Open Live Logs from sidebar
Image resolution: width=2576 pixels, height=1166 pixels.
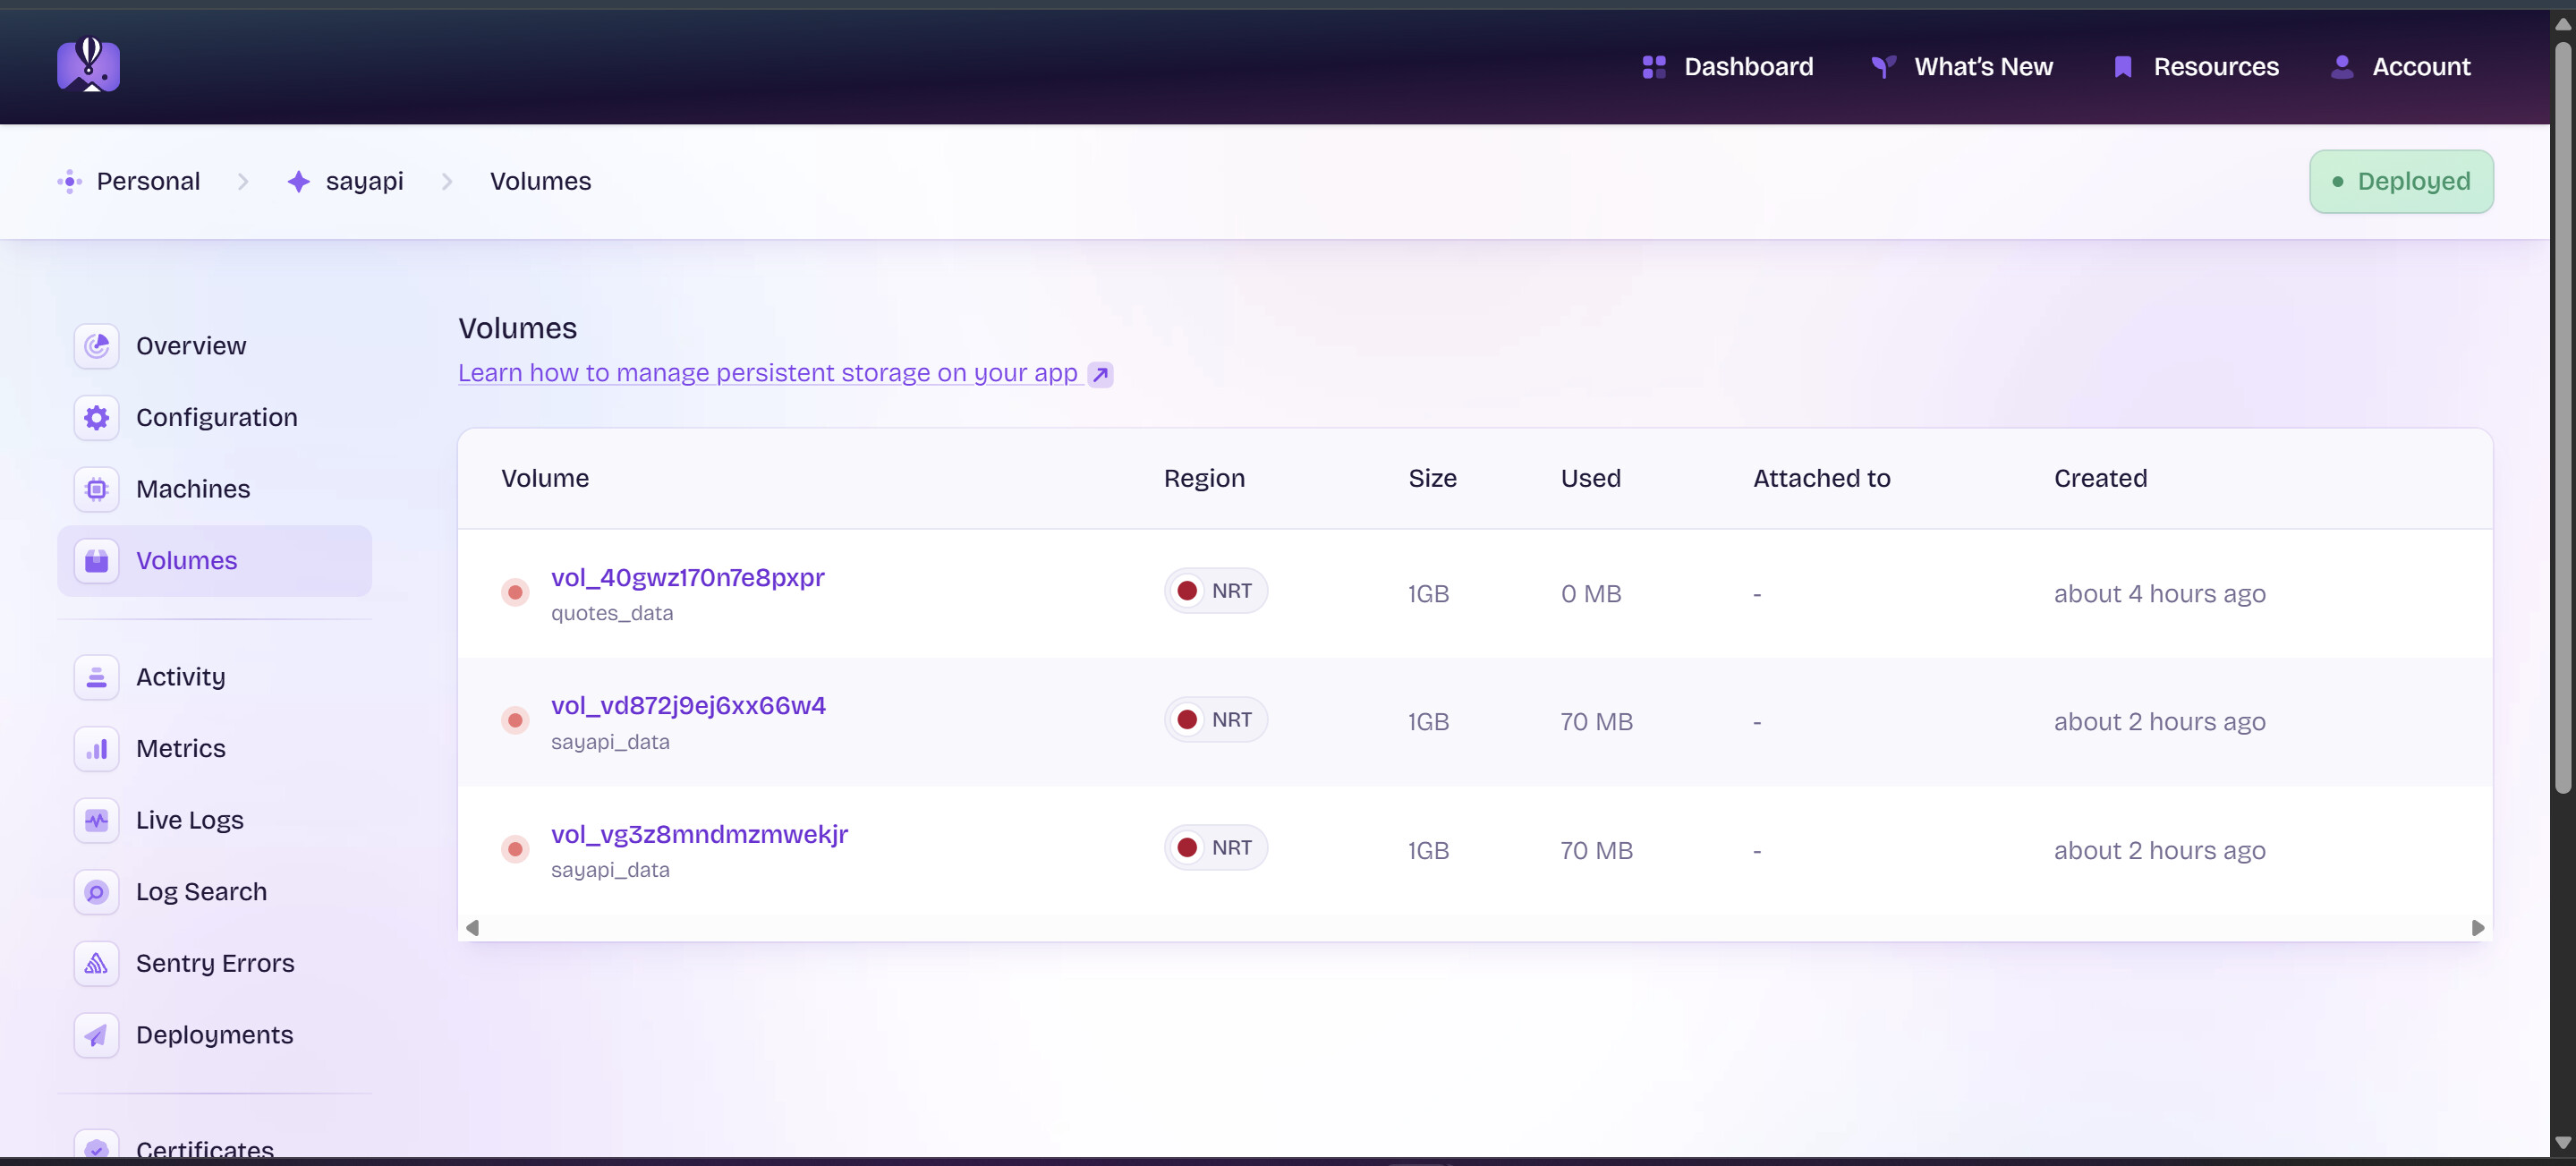(214, 820)
